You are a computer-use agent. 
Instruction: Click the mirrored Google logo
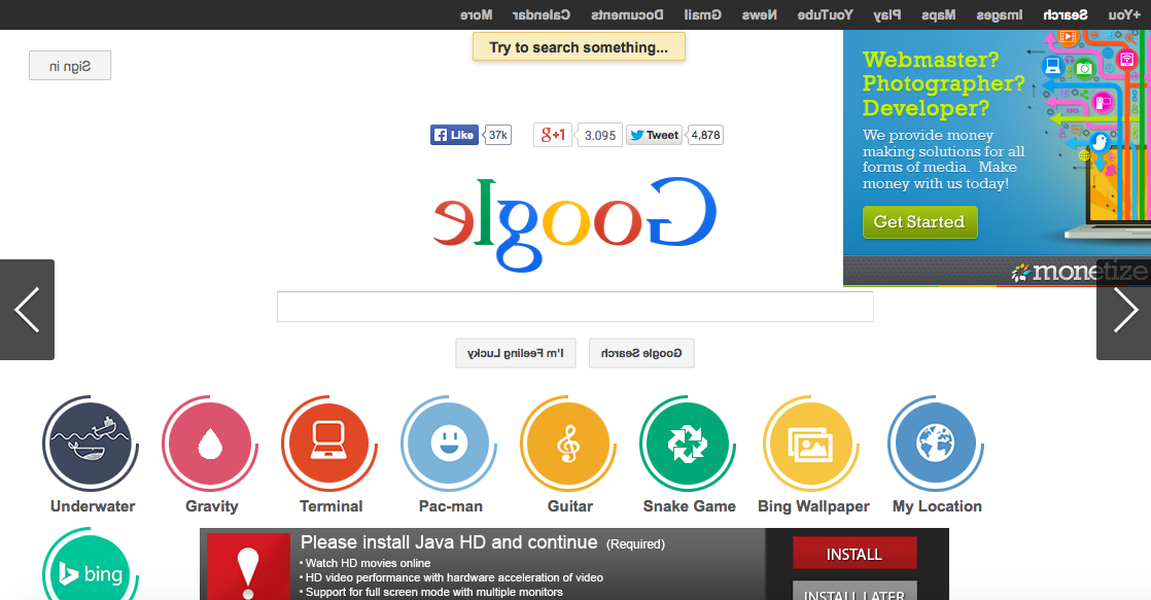pos(575,224)
